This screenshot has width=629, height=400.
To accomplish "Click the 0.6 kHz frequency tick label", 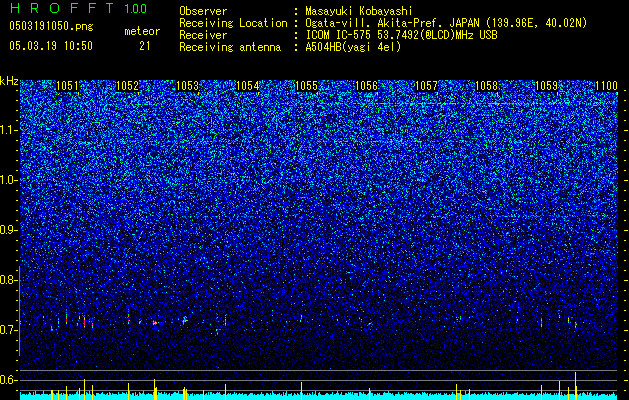I will click(9, 380).
